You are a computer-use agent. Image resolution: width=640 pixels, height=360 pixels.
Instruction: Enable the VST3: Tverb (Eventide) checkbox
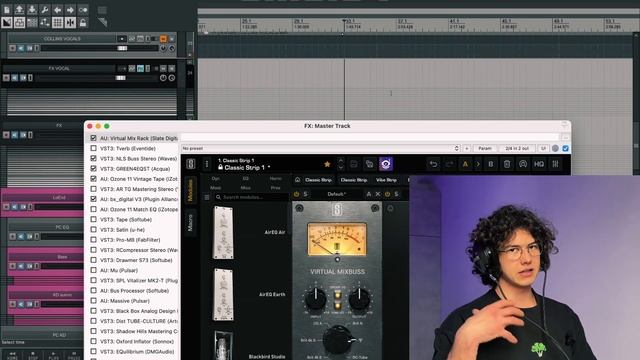(93, 148)
